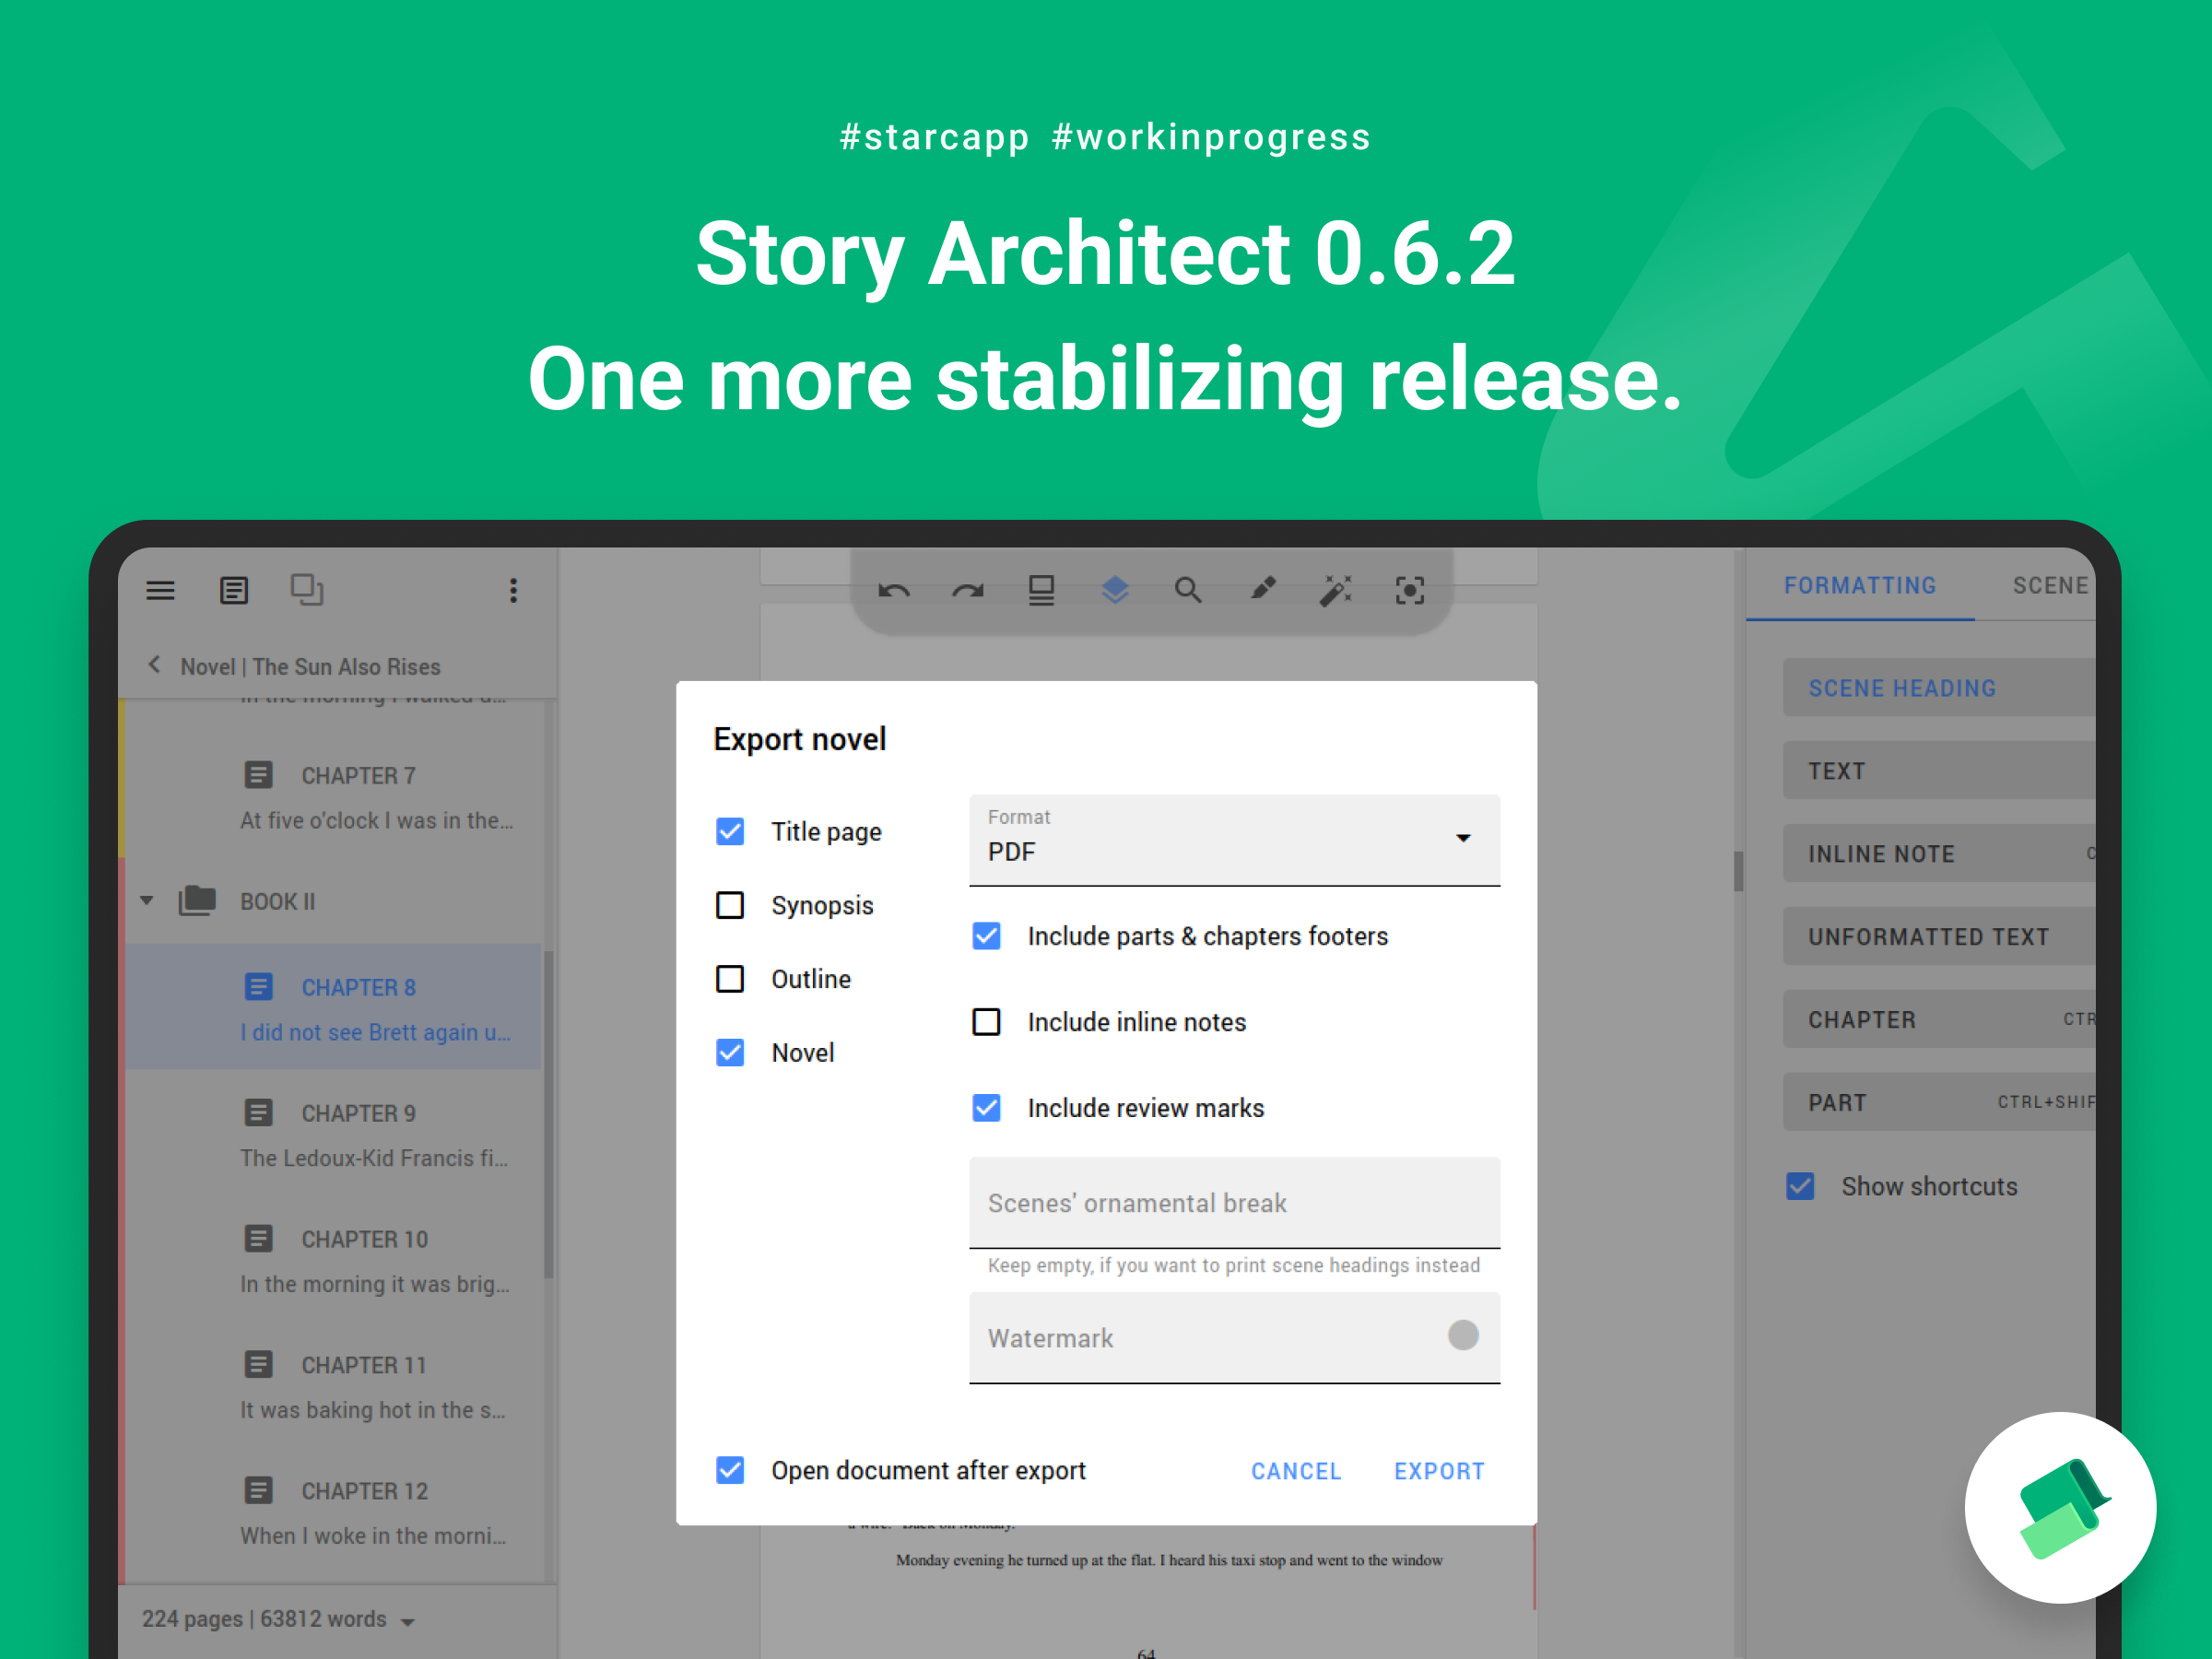The height and width of the screenshot is (1659, 2212).
Task: Click the BOOK II folder icon
Action: click(197, 901)
